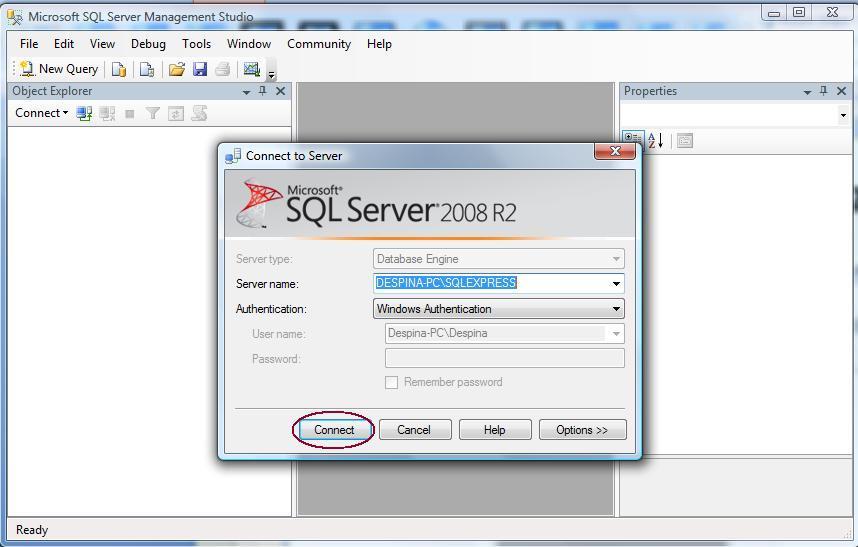Click the New Query toolbar button
Screen dimensions: 858x547
click(x=59, y=69)
